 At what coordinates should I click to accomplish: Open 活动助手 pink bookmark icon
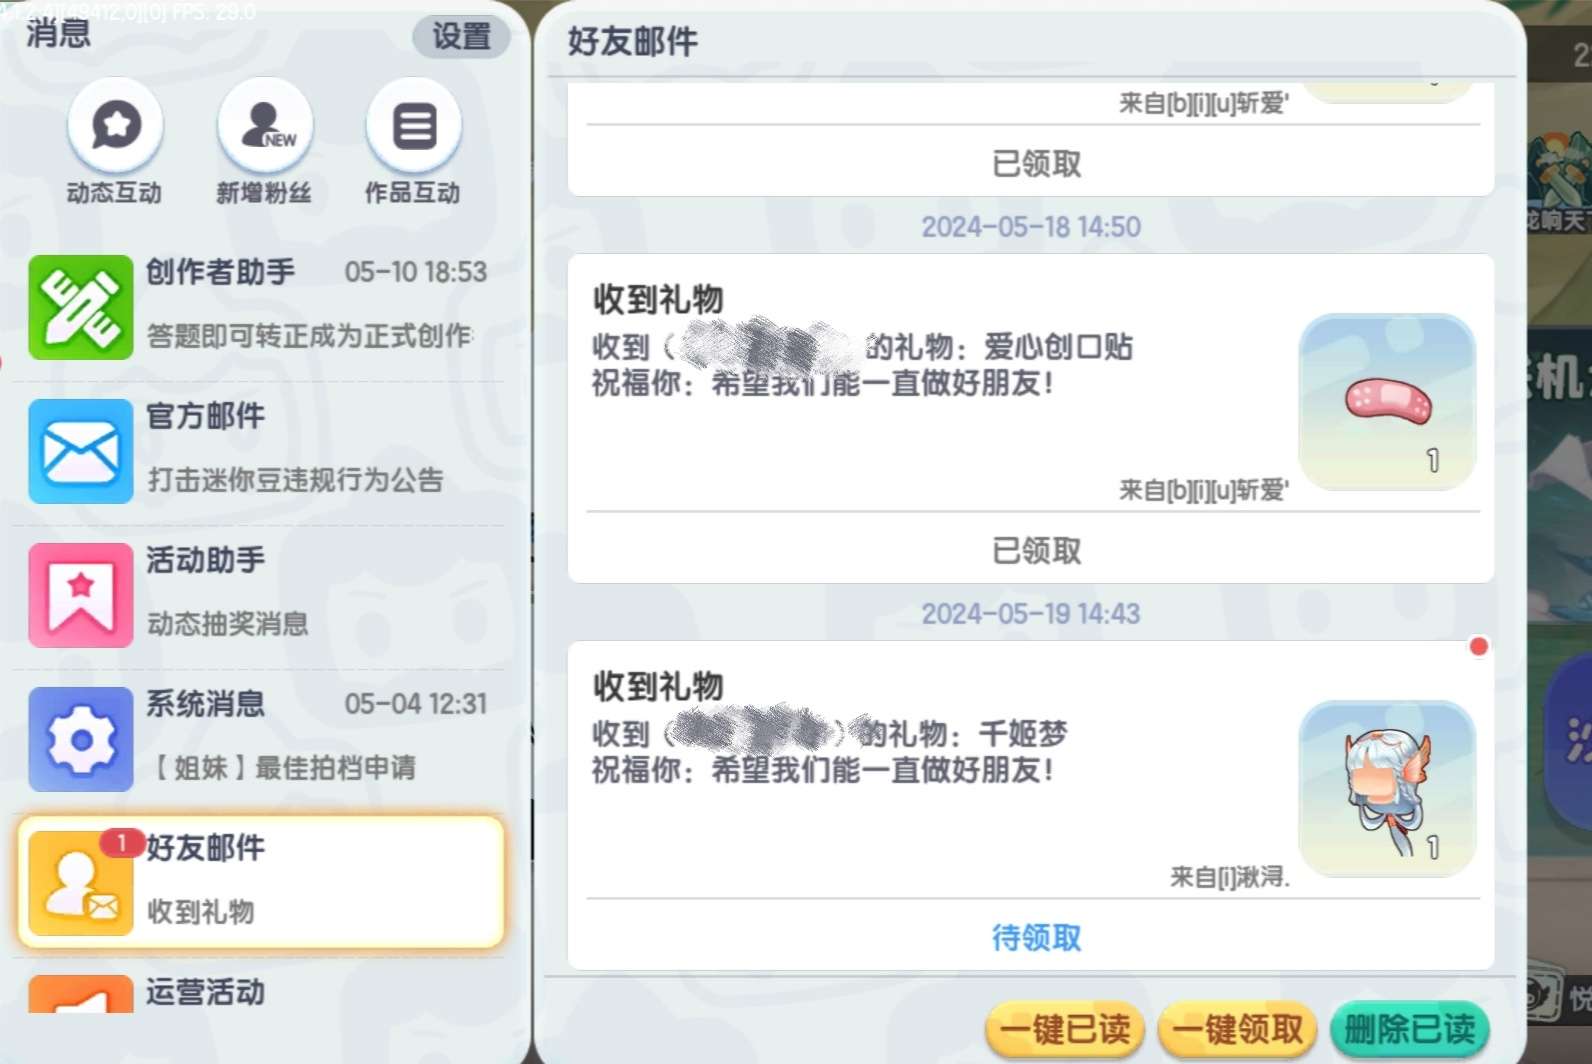click(x=80, y=595)
